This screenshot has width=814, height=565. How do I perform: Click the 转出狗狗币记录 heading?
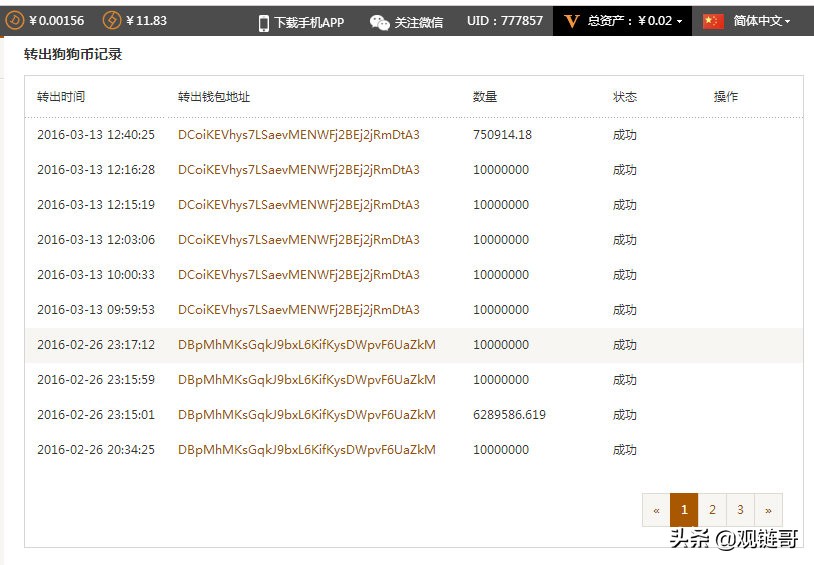click(x=73, y=54)
